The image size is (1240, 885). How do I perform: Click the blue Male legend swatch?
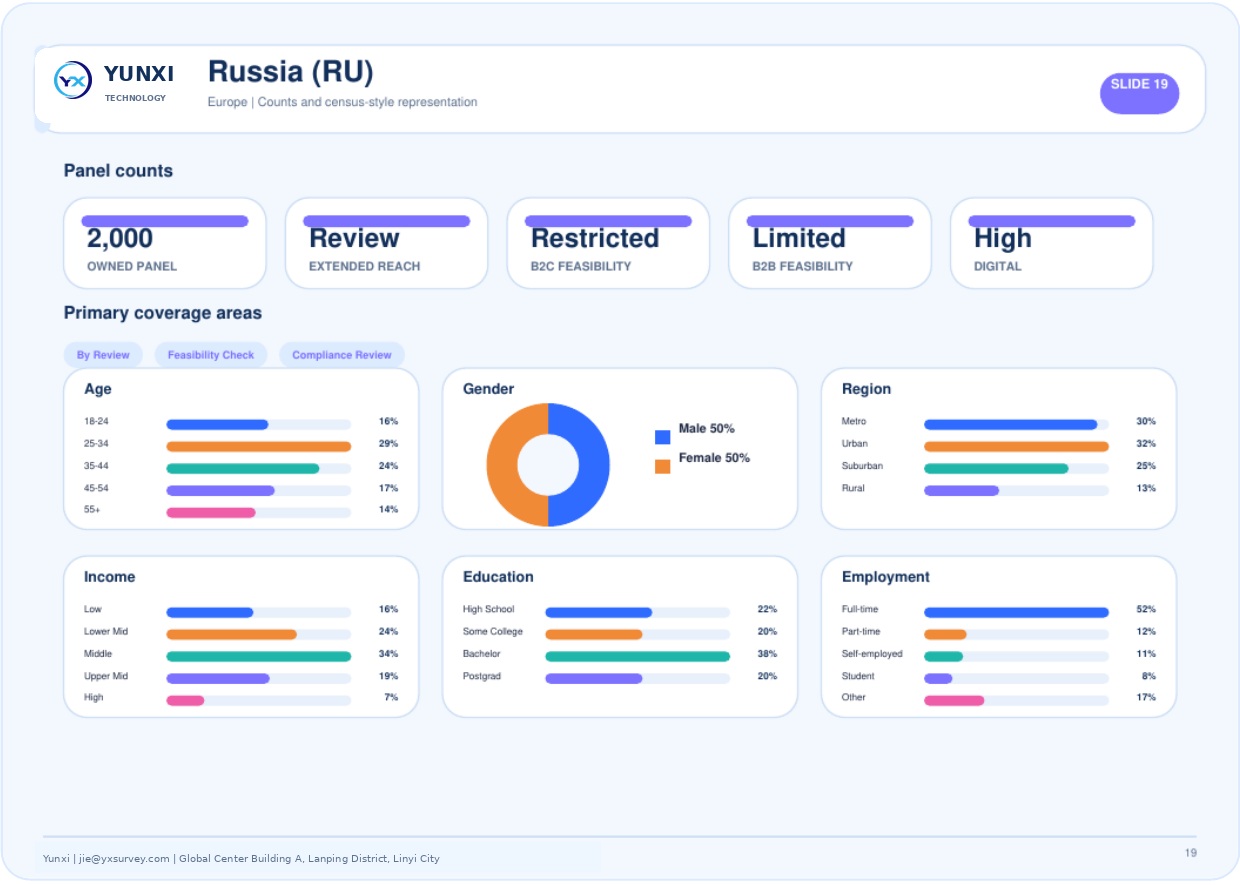pos(662,437)
